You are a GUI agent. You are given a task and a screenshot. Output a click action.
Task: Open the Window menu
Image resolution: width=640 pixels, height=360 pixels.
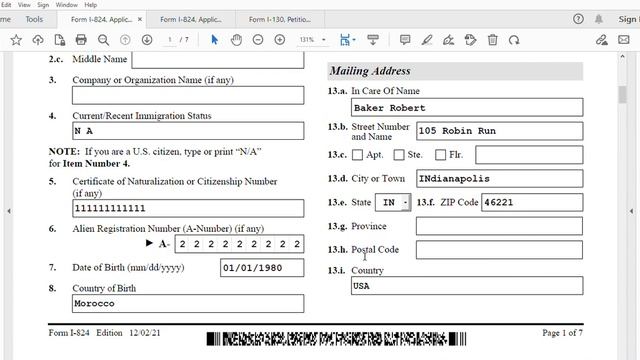click(66, 5)
